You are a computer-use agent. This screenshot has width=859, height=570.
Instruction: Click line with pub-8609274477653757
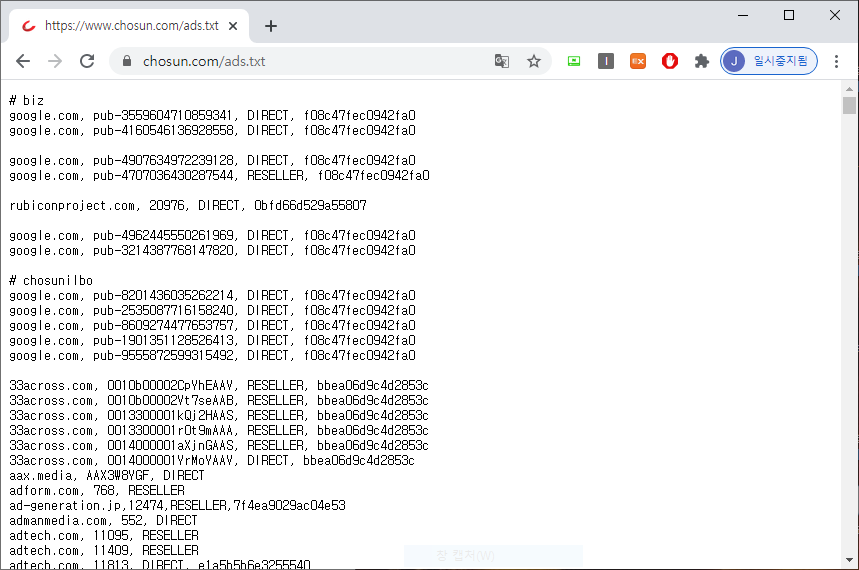click(213, 326)
